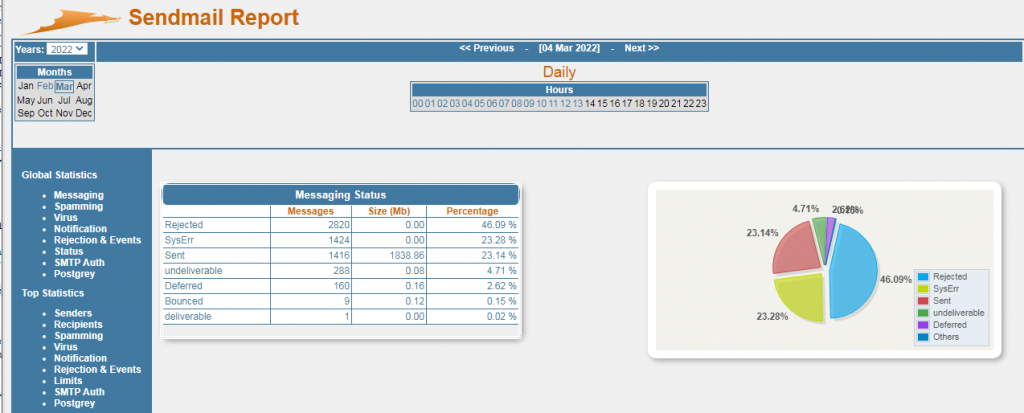The height and width of the screenshot is (413, 1024).
Task: Open Virus under Top Statistics
Action: coord(66,347)
